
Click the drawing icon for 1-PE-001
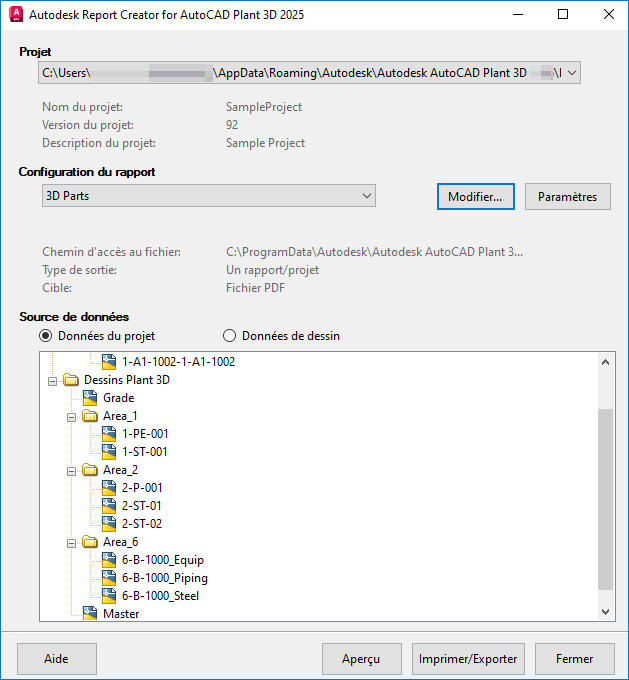click(109, 434)
